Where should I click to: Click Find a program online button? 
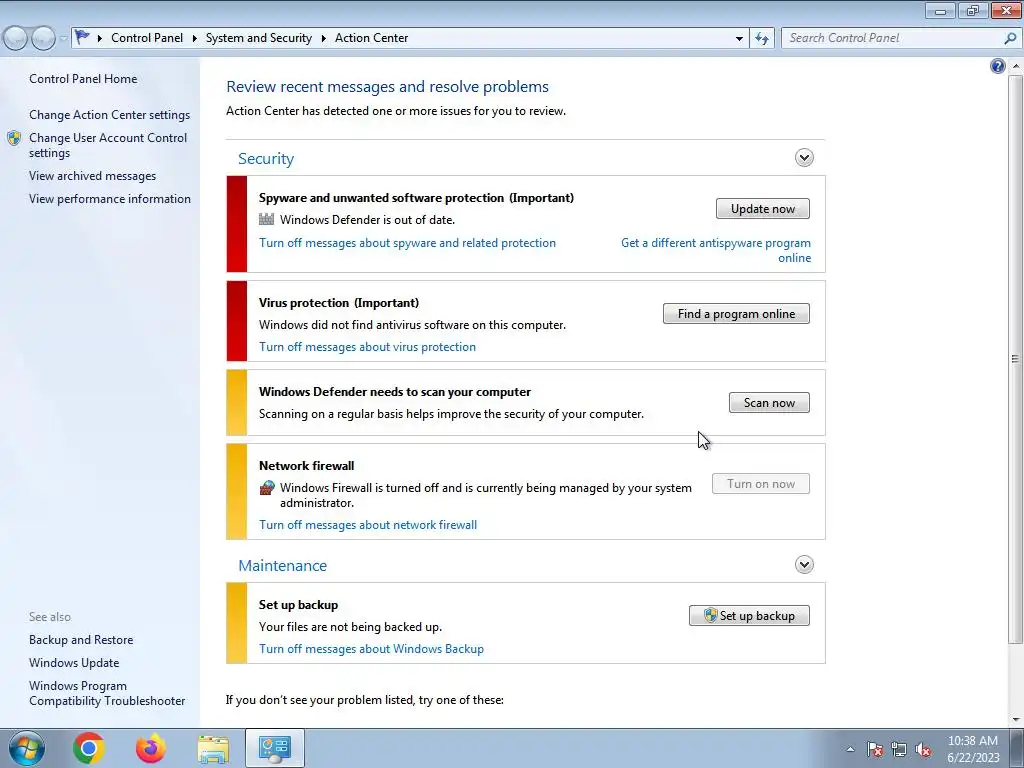[736, 313]
